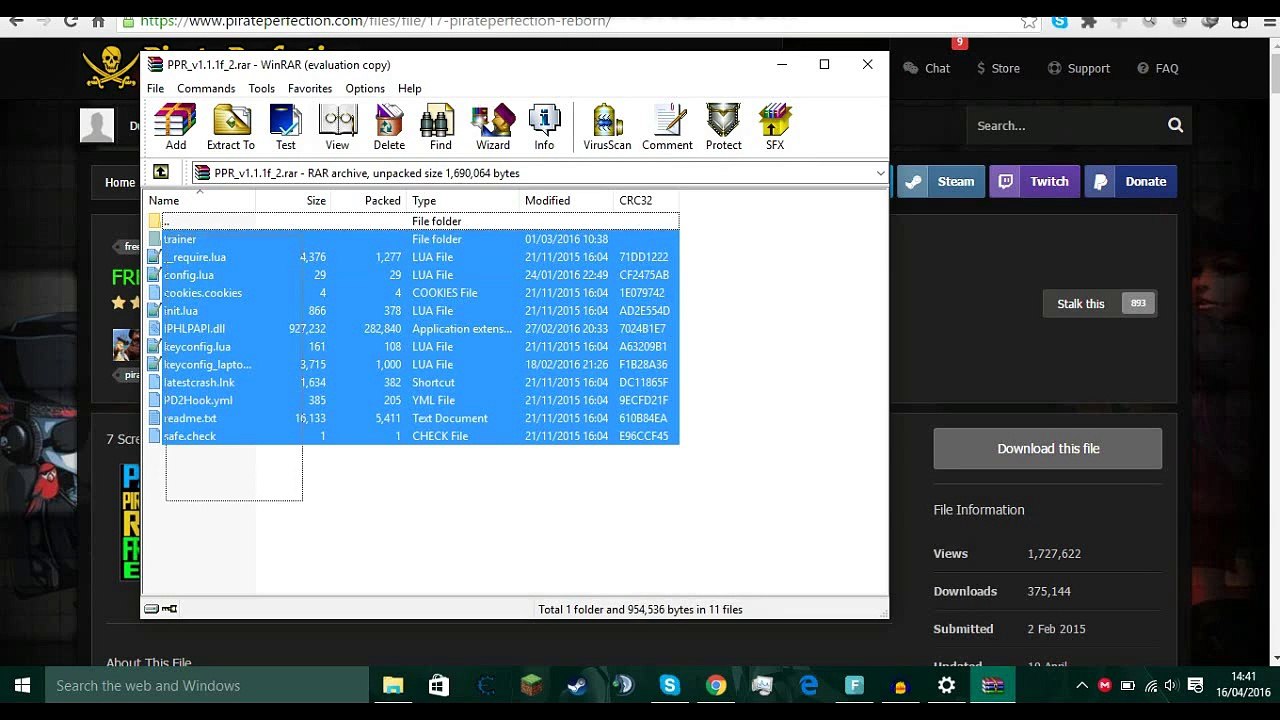Viewport: 1280px width, 720px height.
Task: Select the latestcrash.lnk shortcut
Action: [412, 383]
